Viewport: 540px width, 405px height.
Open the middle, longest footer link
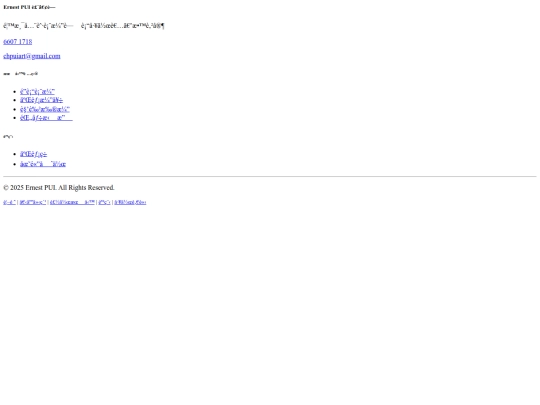pos(72,202)
